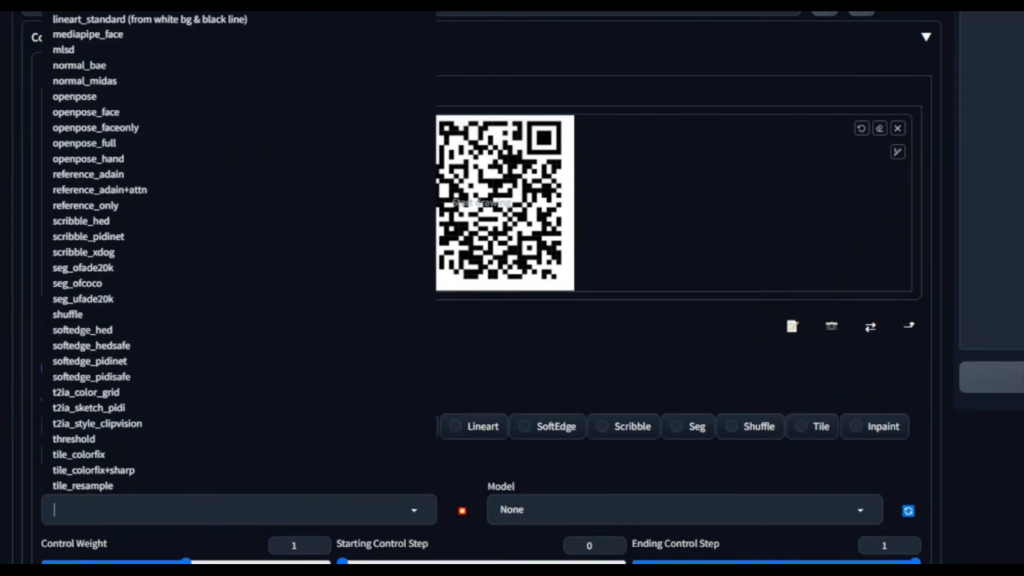1024x576 pixels.
Task: Pick openpose_faceonly from the list
Action: click(x=95, y=128)
